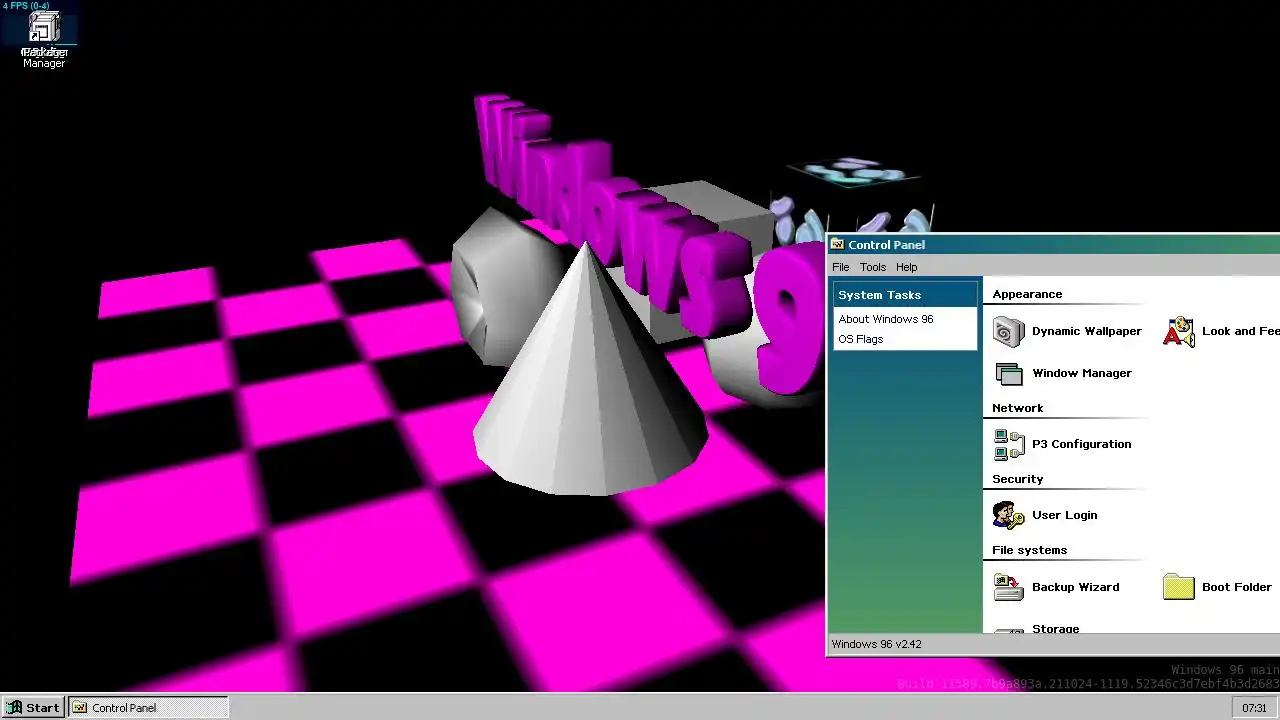Open the Help menu
Image resolution: width=1280 pixels, height=720 pixels.
pos(906,267)
